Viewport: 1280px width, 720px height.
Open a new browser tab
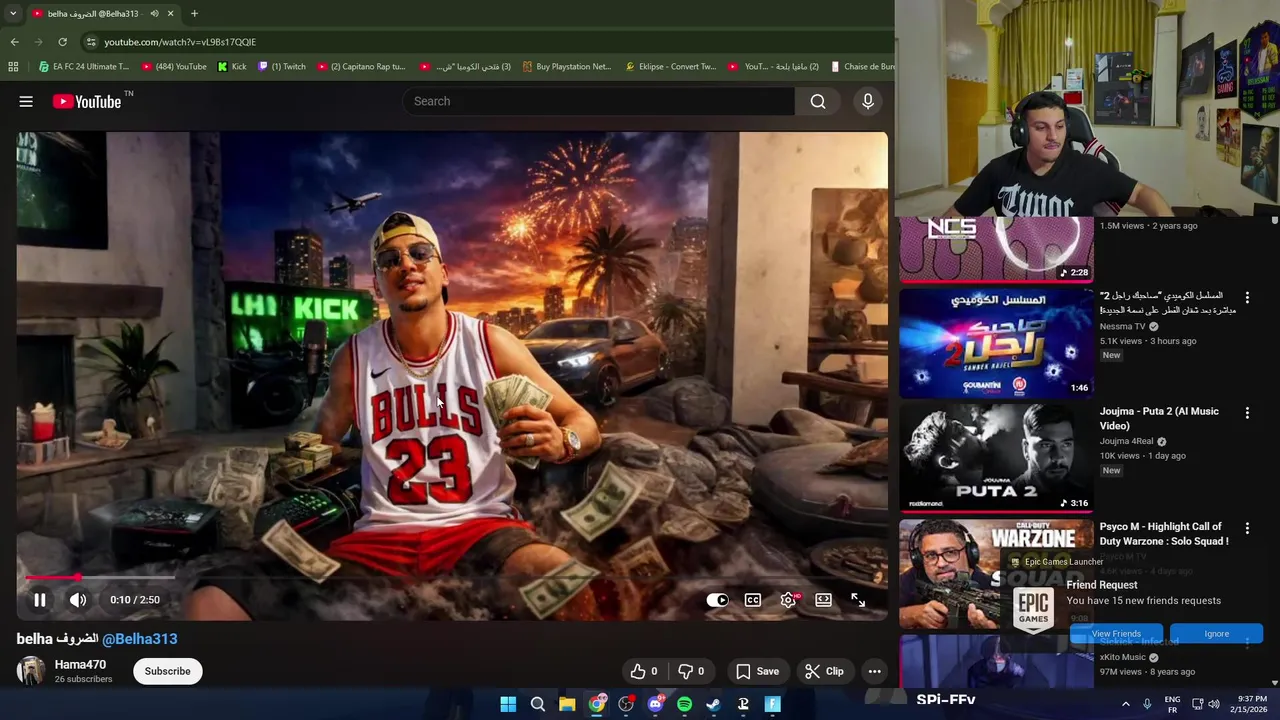pos(194,14)
